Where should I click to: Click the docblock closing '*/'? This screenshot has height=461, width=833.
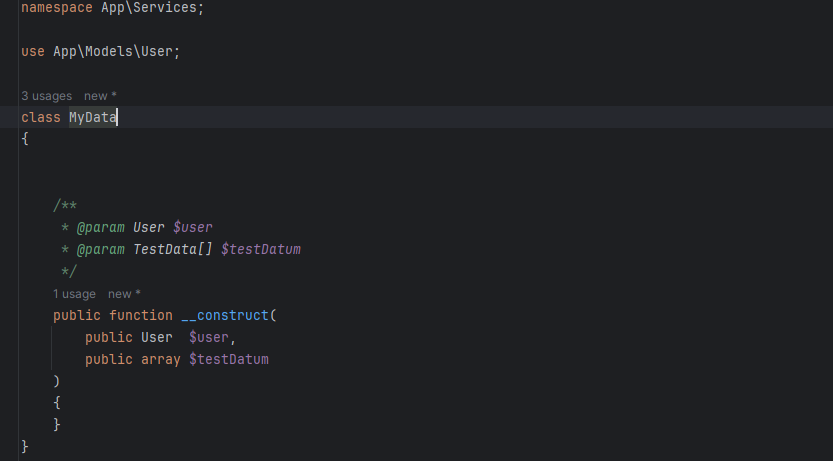click(69, 271)
